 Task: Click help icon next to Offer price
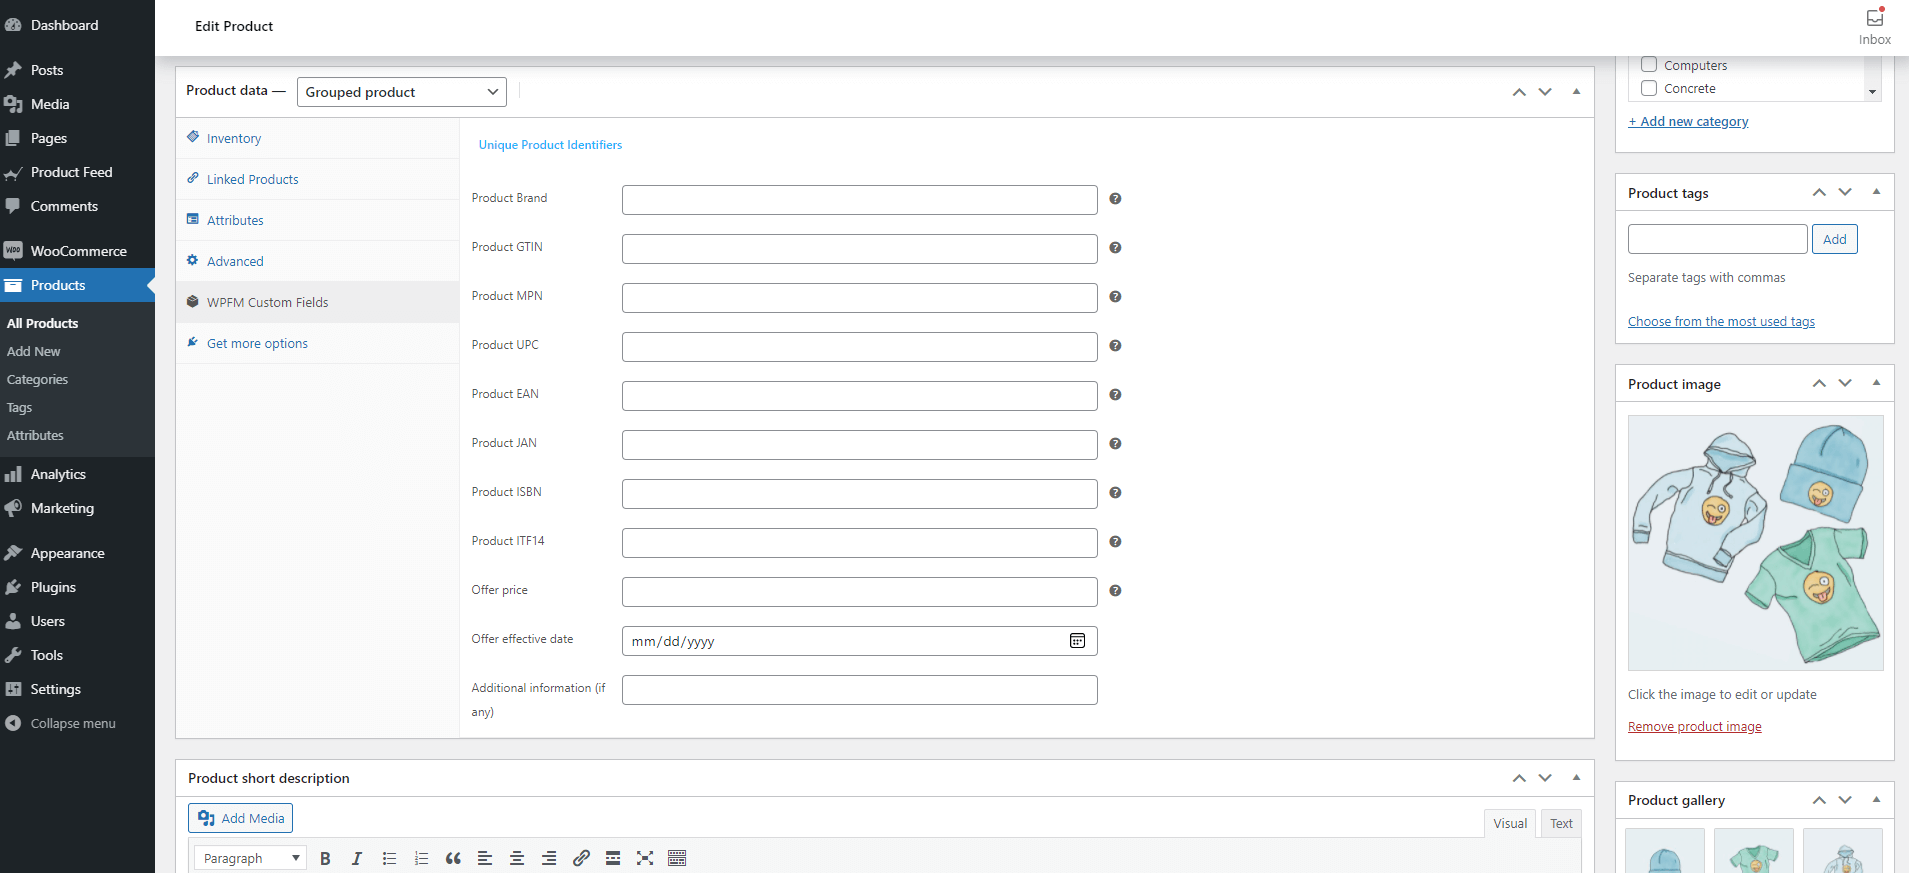pyautogui.click(x=1115, y=591)
